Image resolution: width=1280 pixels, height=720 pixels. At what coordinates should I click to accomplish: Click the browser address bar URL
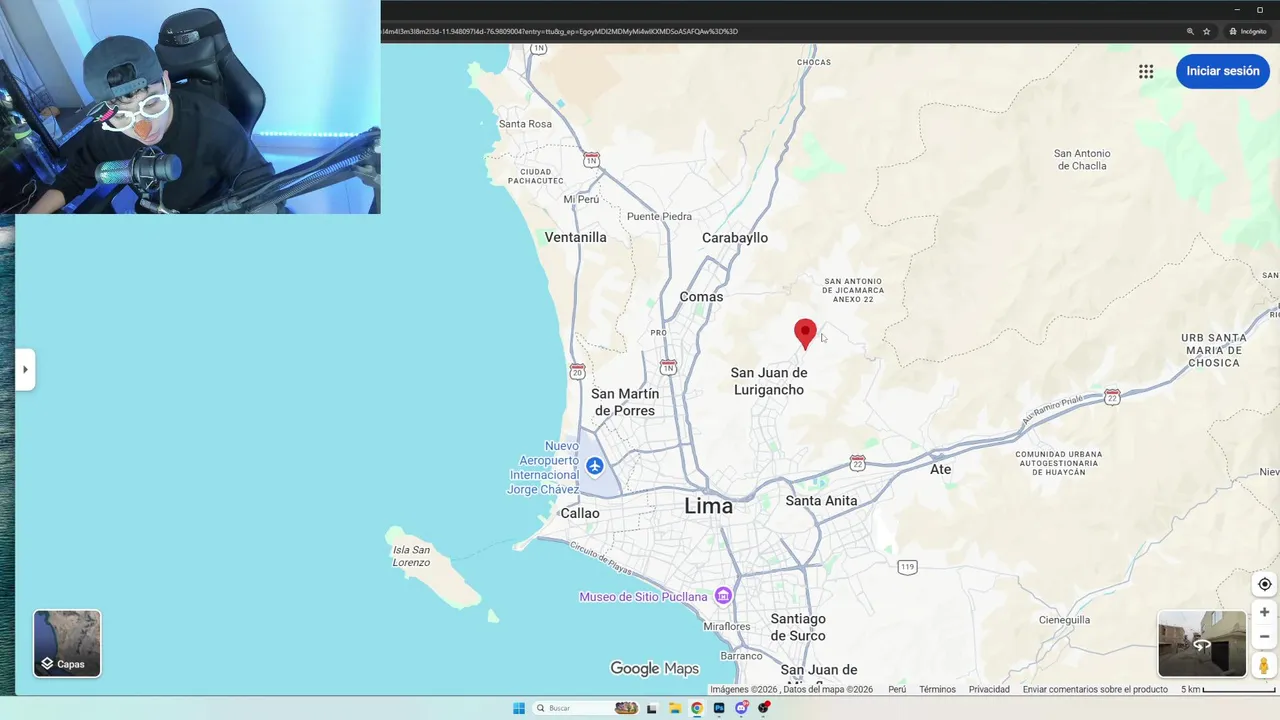click(560, 31)
